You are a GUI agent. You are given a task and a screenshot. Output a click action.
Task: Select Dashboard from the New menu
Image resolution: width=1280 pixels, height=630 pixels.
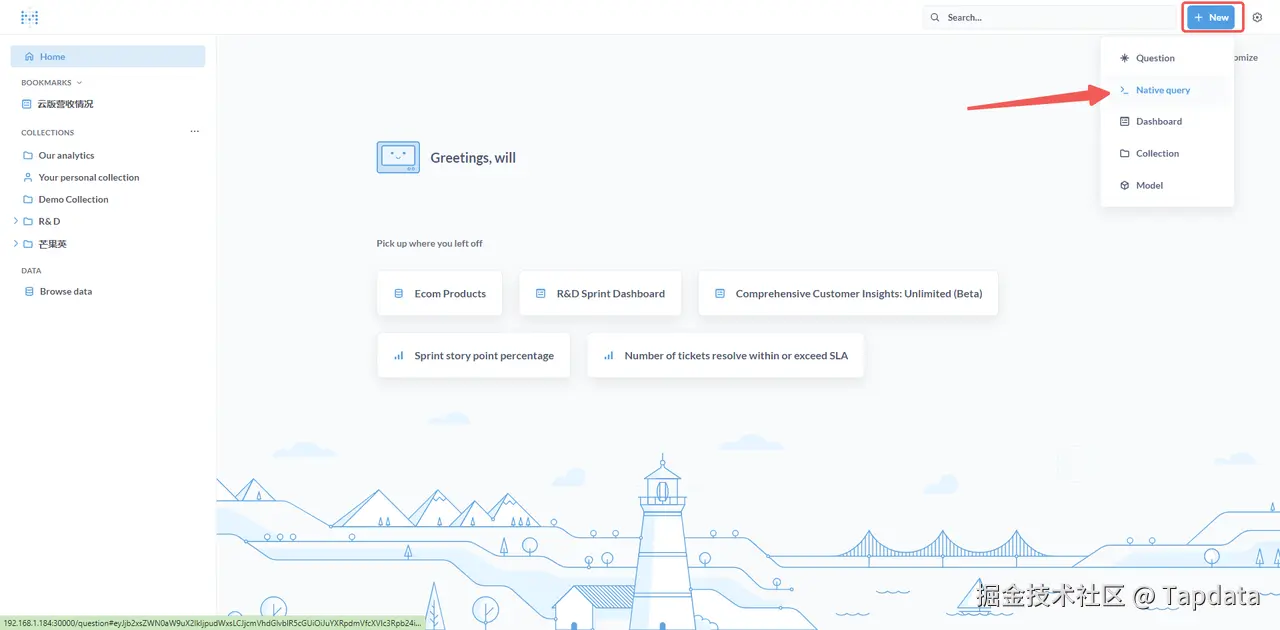click(x=1167, y=122)
